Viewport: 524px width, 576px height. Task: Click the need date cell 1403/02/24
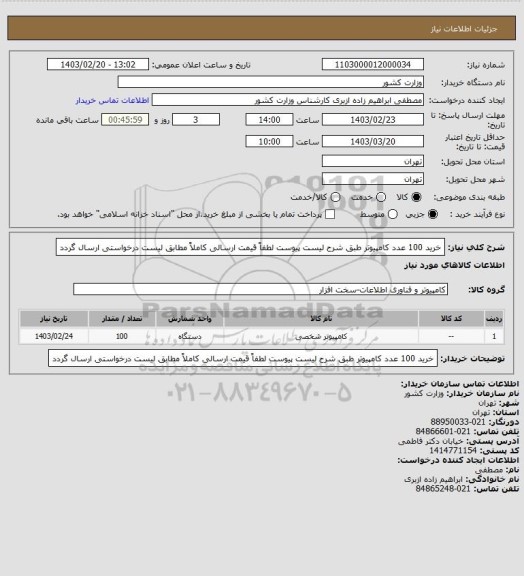click(x=54, y=336)
